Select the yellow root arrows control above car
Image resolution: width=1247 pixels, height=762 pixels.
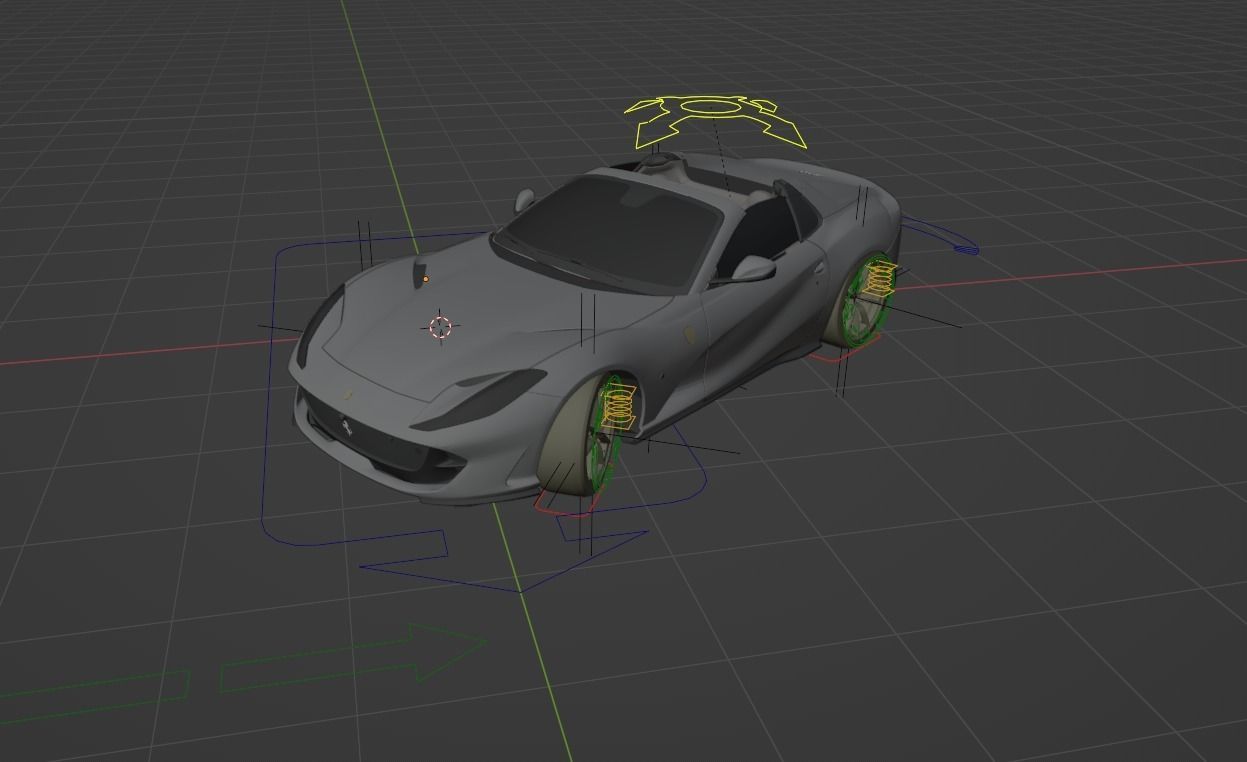click(x=716, y=121)
